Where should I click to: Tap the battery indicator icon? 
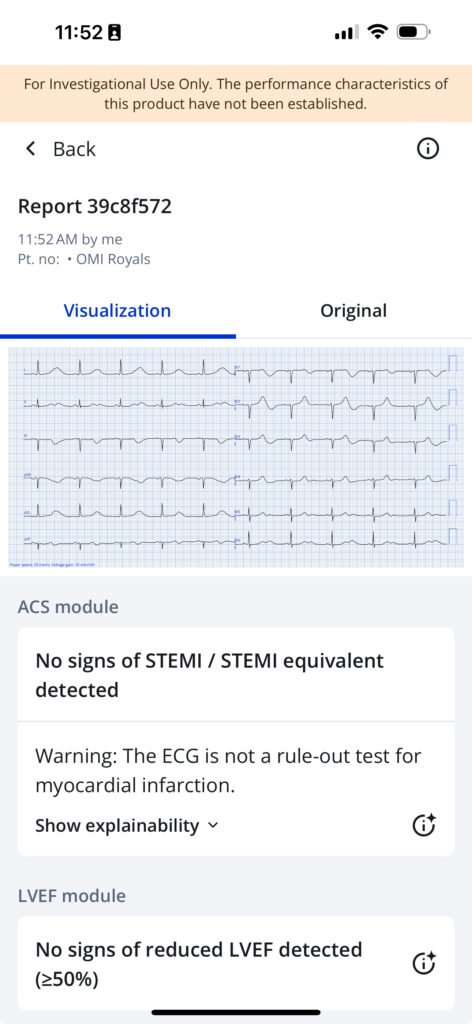[414, 31]
